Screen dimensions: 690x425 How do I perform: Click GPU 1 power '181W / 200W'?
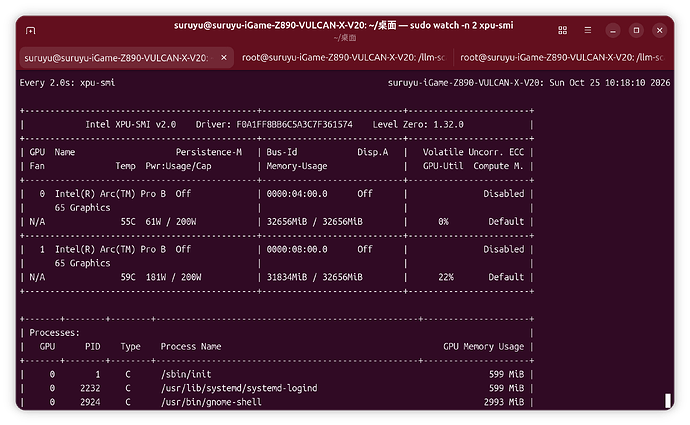pyautogui.click(x=173, y=277)
